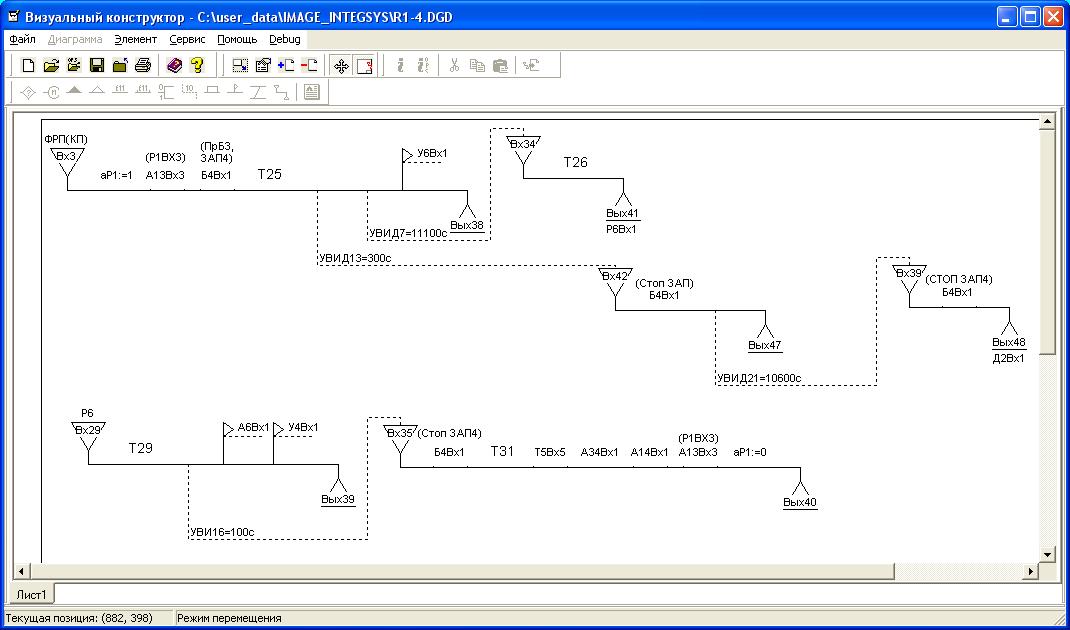Expand the Элемент menu
The width and height of the screenshot is (1070, 630).
coord(135,39)
